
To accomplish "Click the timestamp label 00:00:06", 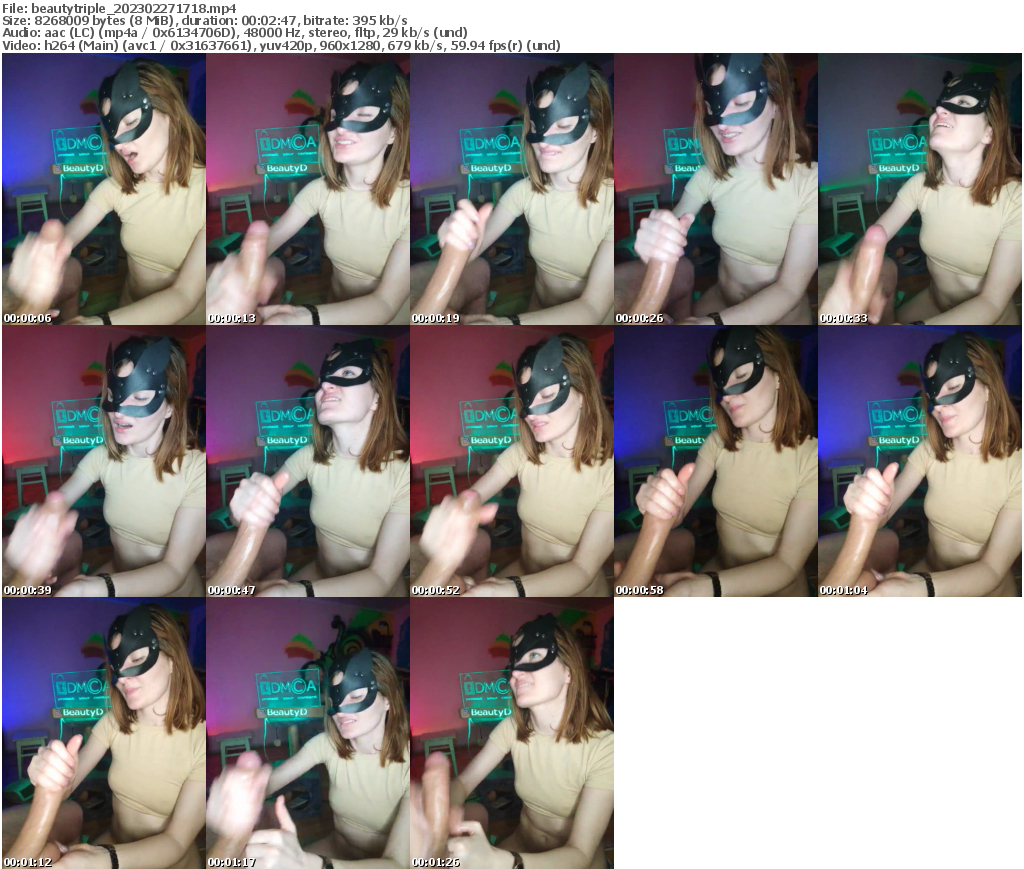I will [27, 317].
